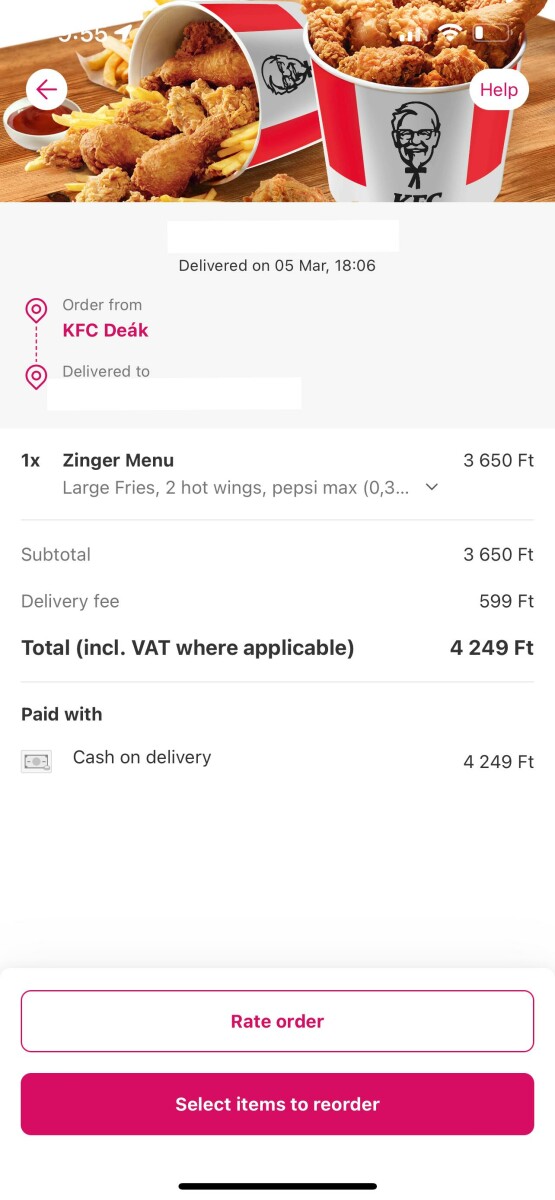
Task: Tap the cash payment icon
Action: pyautogui.click(x=36, y=761)
